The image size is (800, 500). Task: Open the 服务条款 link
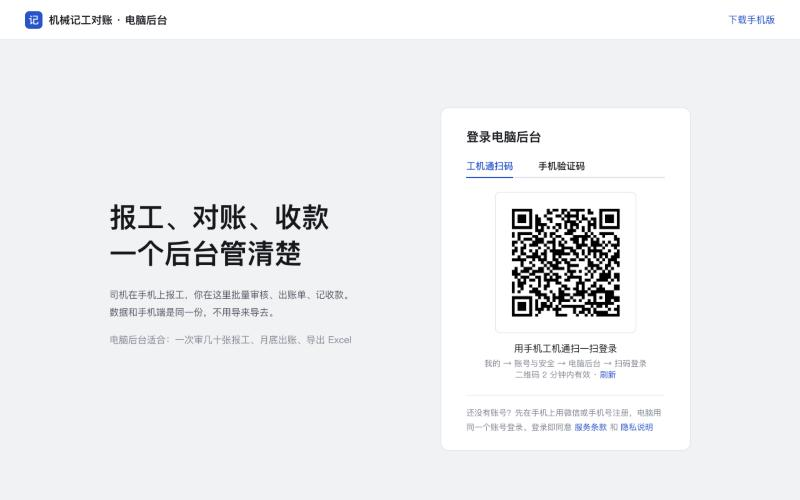(x=590, y=427)
